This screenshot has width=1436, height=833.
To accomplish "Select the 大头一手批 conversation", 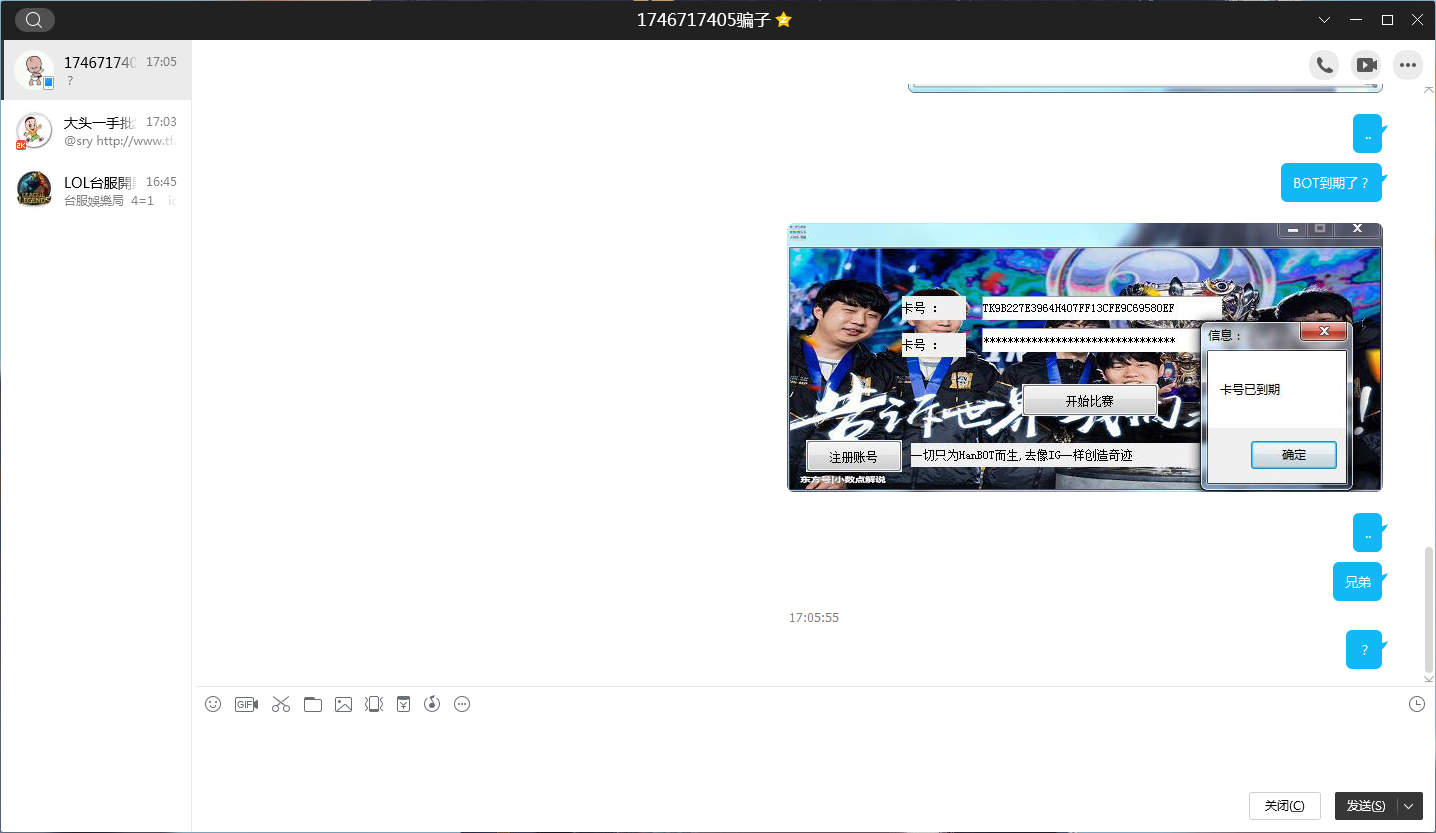I will tap(96, 130).
